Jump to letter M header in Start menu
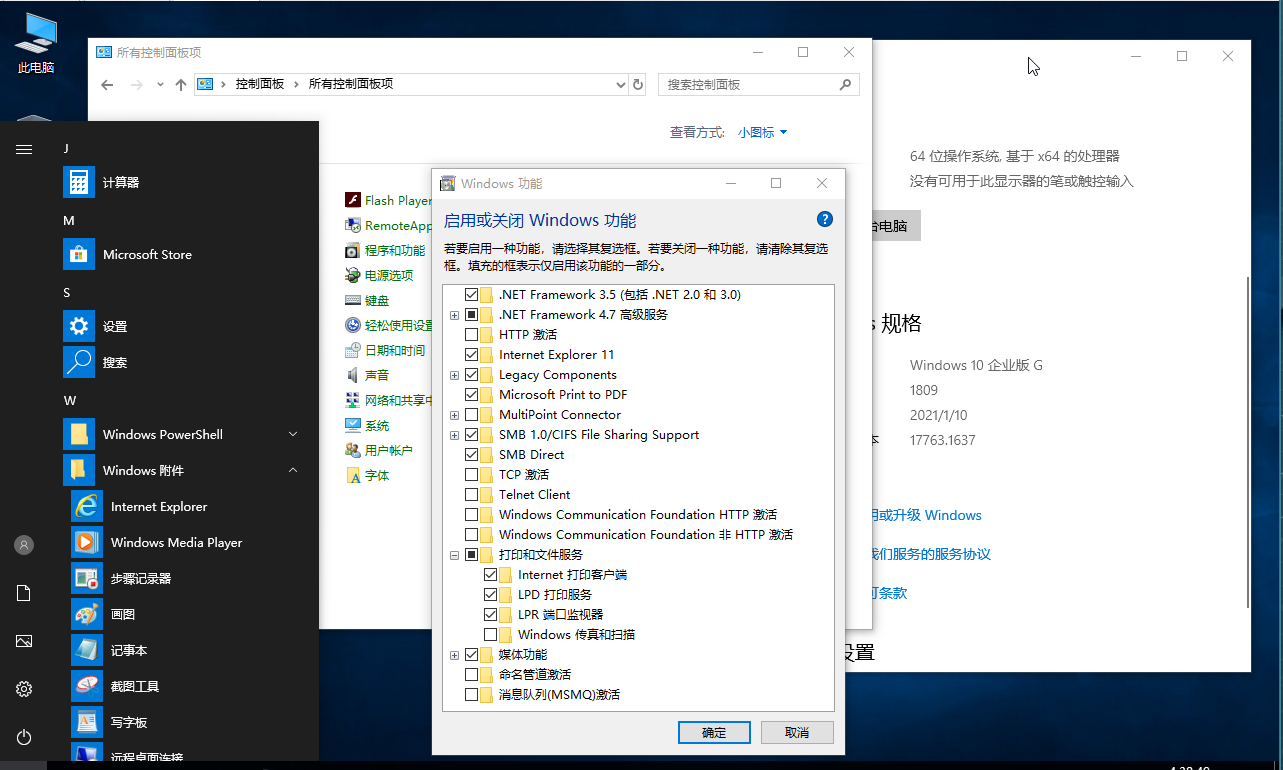Image resolution: width=1283 pixels, height=770 pixels. [x=69, y=220]
